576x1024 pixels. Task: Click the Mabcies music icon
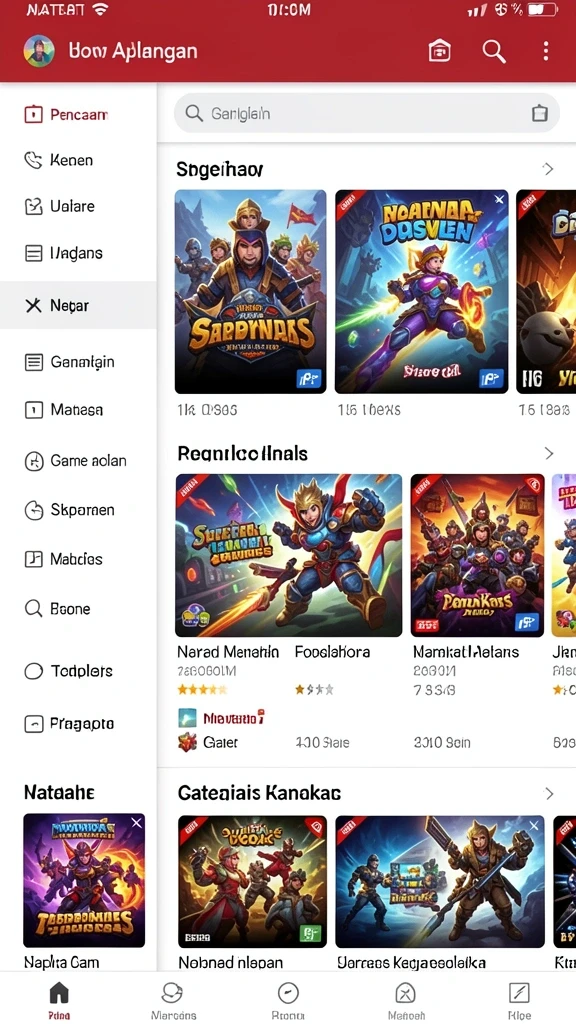pyautogui.click(x=33, y=559)
